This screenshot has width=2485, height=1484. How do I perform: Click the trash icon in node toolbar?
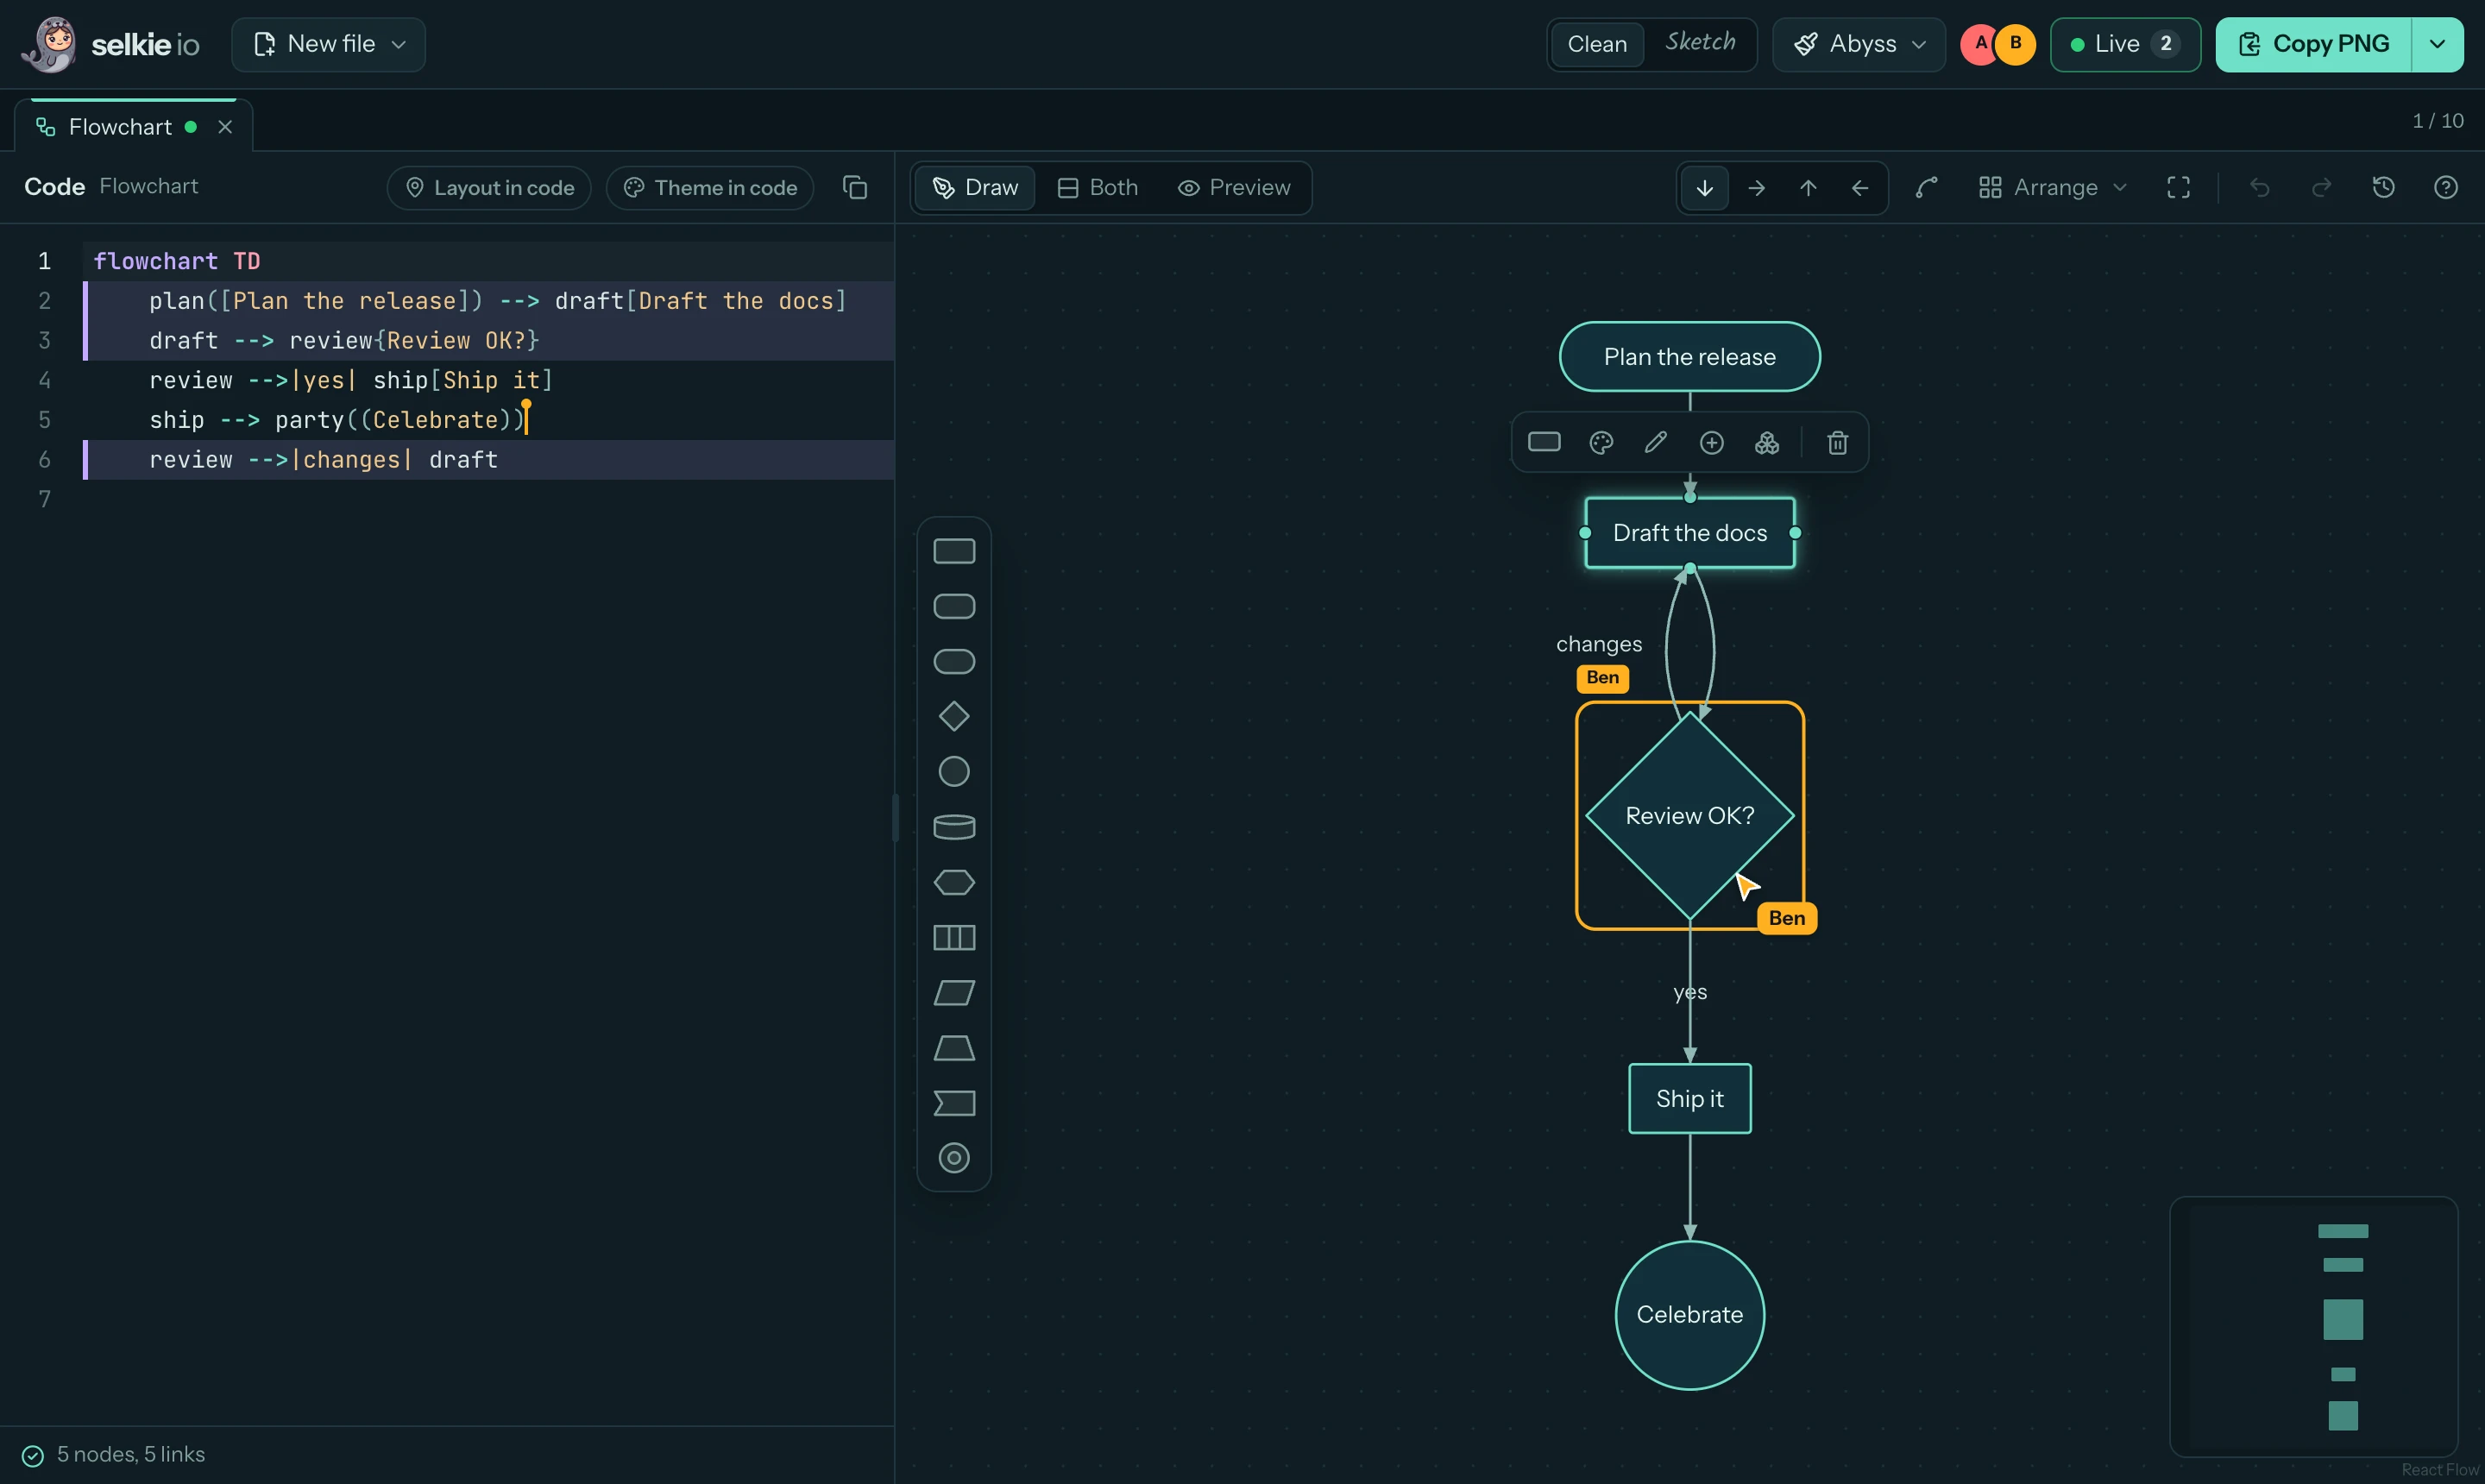pyautogui.click(x=1837, y=442)
